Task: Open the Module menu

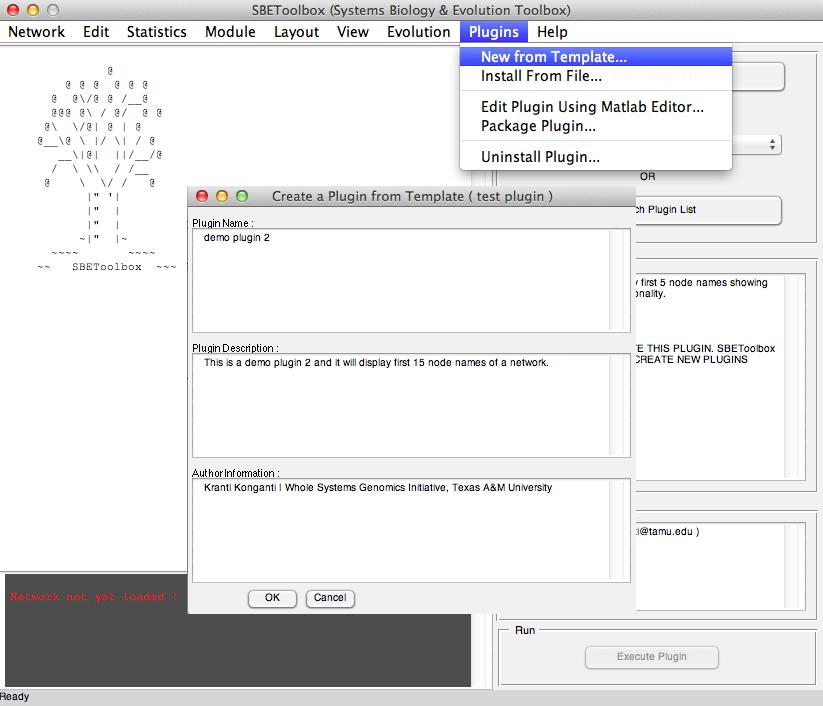Action: tap(230, 32)
